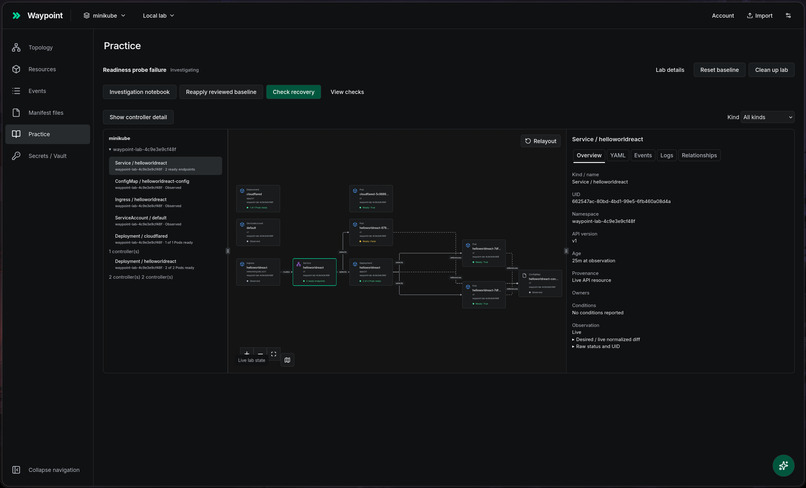
Task: Collapse waypoint-lab namespace tree node
Action: (x=110, y=149)
